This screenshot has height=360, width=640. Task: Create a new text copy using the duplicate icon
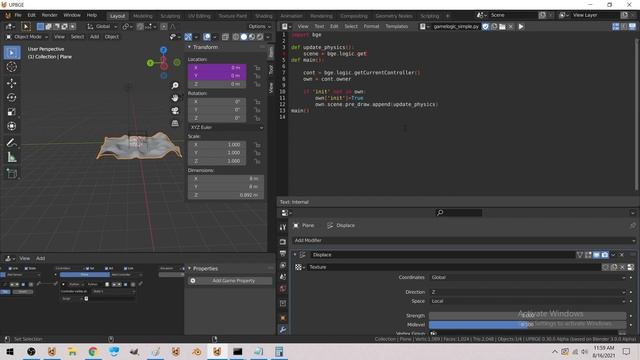coord(494,27)
